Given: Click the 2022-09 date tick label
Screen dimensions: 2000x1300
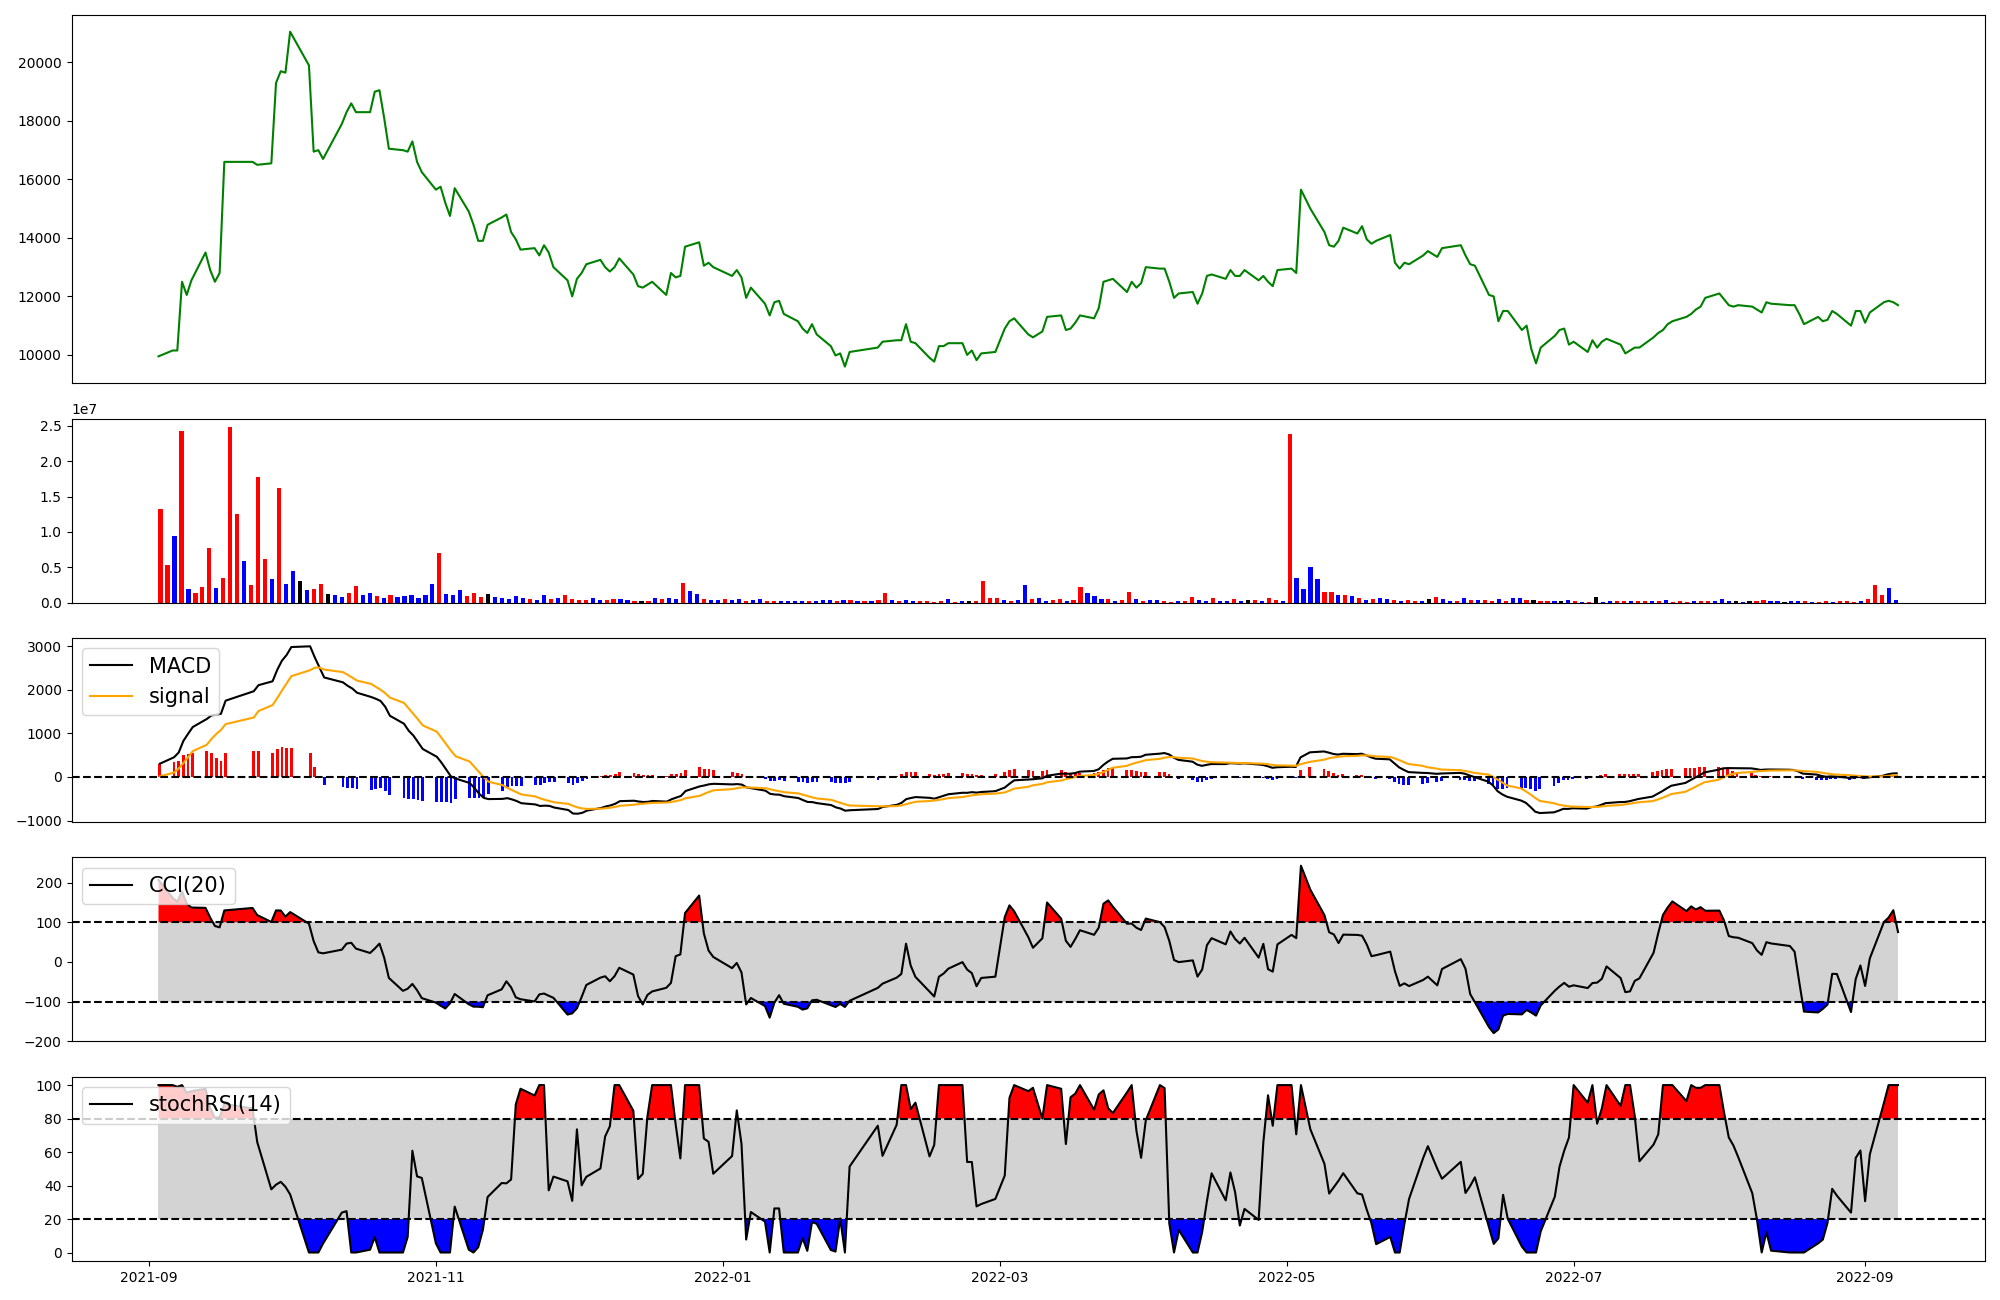Looking at the screenshot, I should (1864, 1277).
